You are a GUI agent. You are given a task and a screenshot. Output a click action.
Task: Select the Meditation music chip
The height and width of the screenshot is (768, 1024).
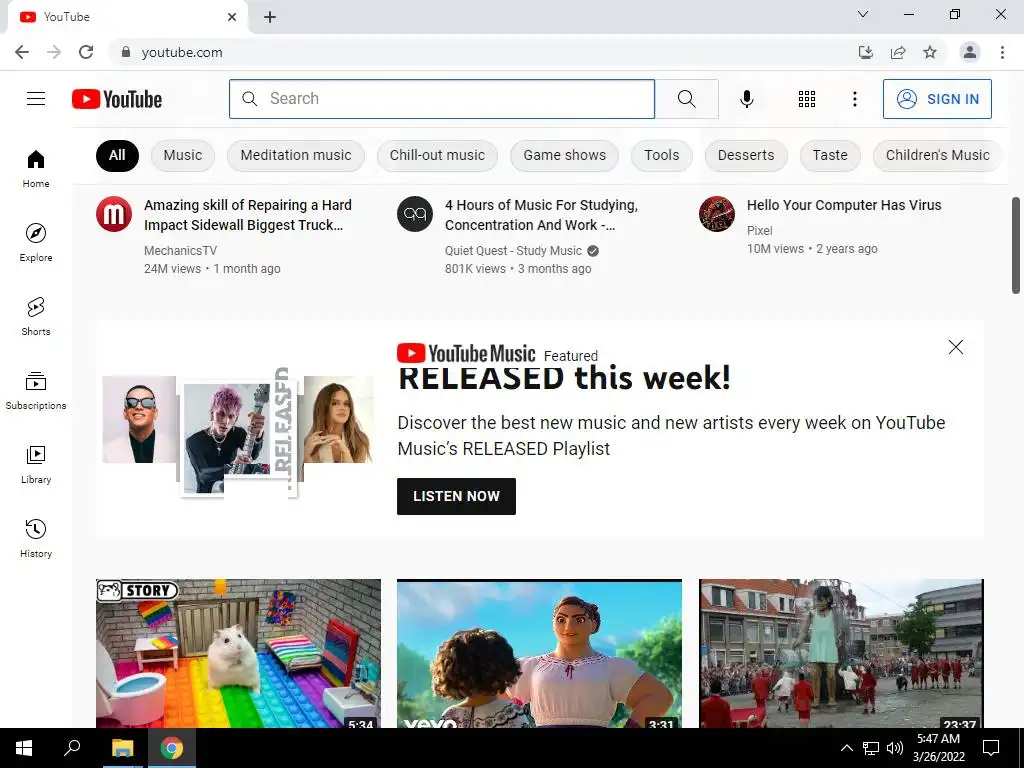296,155
